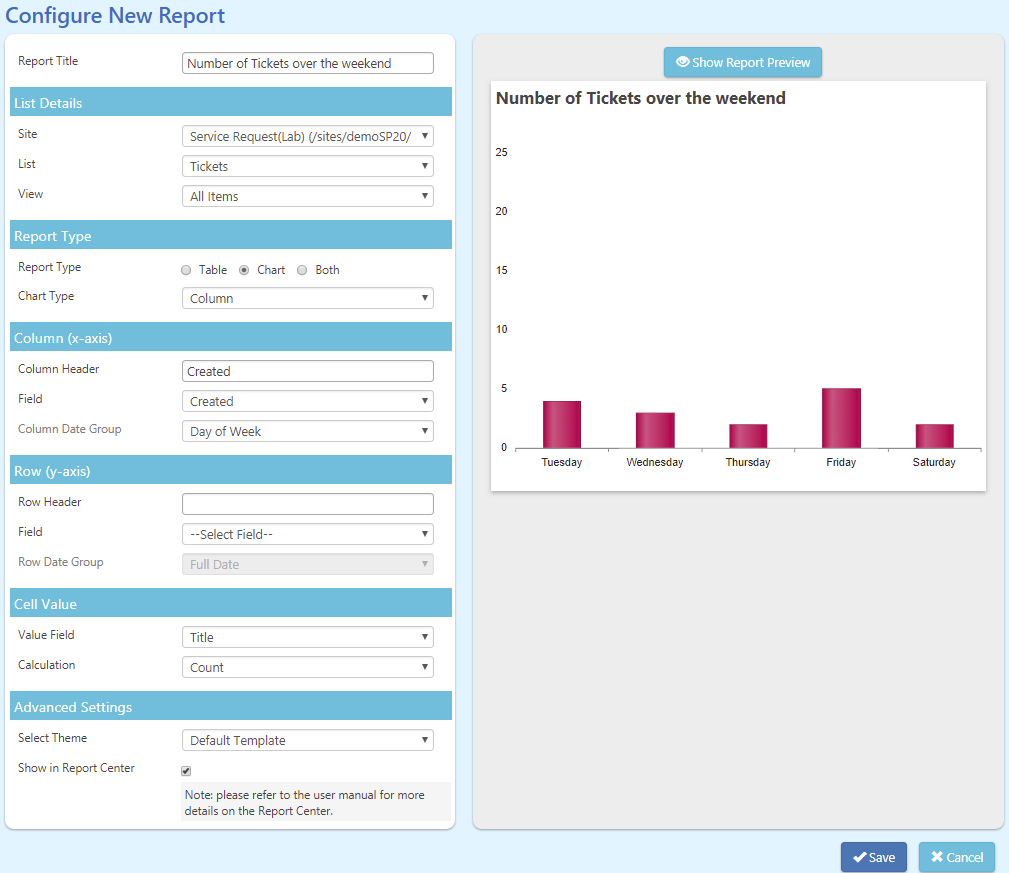
Task: Click the Save button
Action: 873,857
